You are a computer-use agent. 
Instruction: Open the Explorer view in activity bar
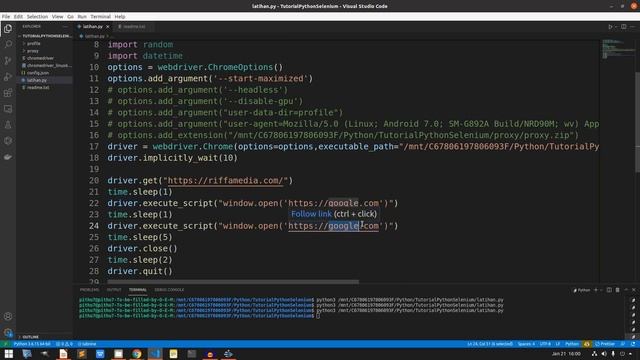(x=8, y=29)
